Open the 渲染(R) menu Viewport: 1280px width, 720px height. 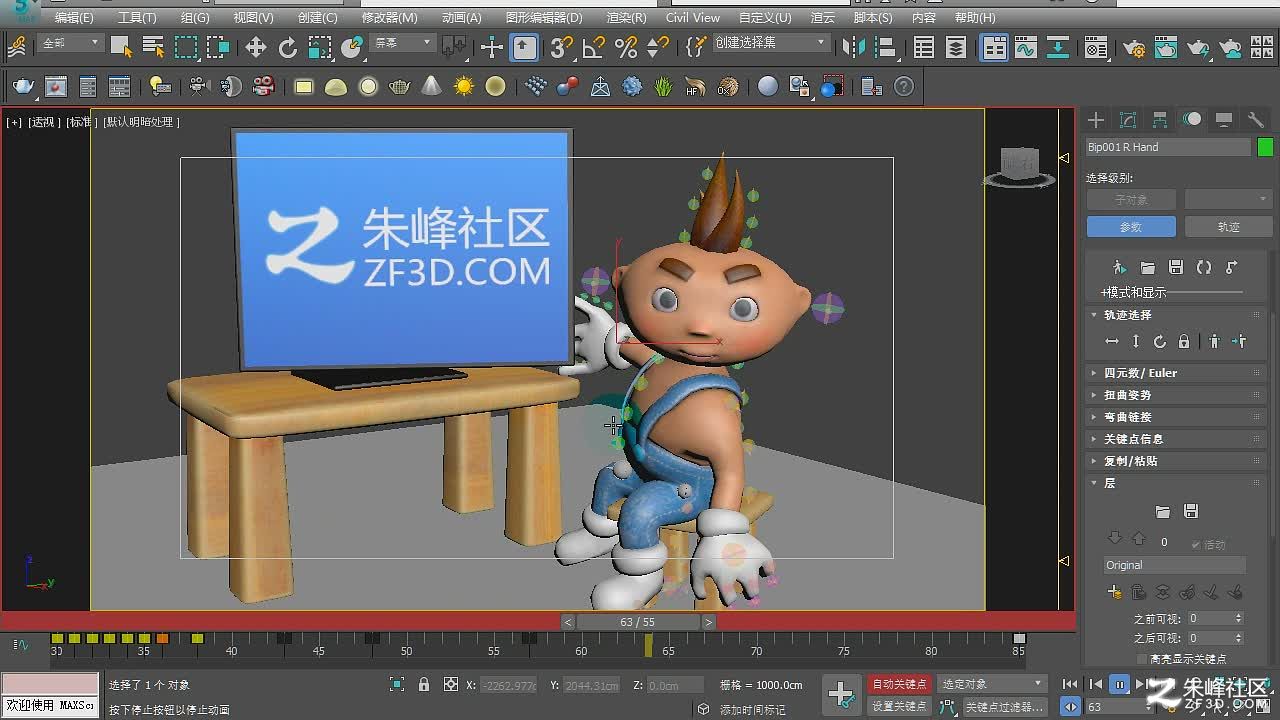[x=626, y=17]
